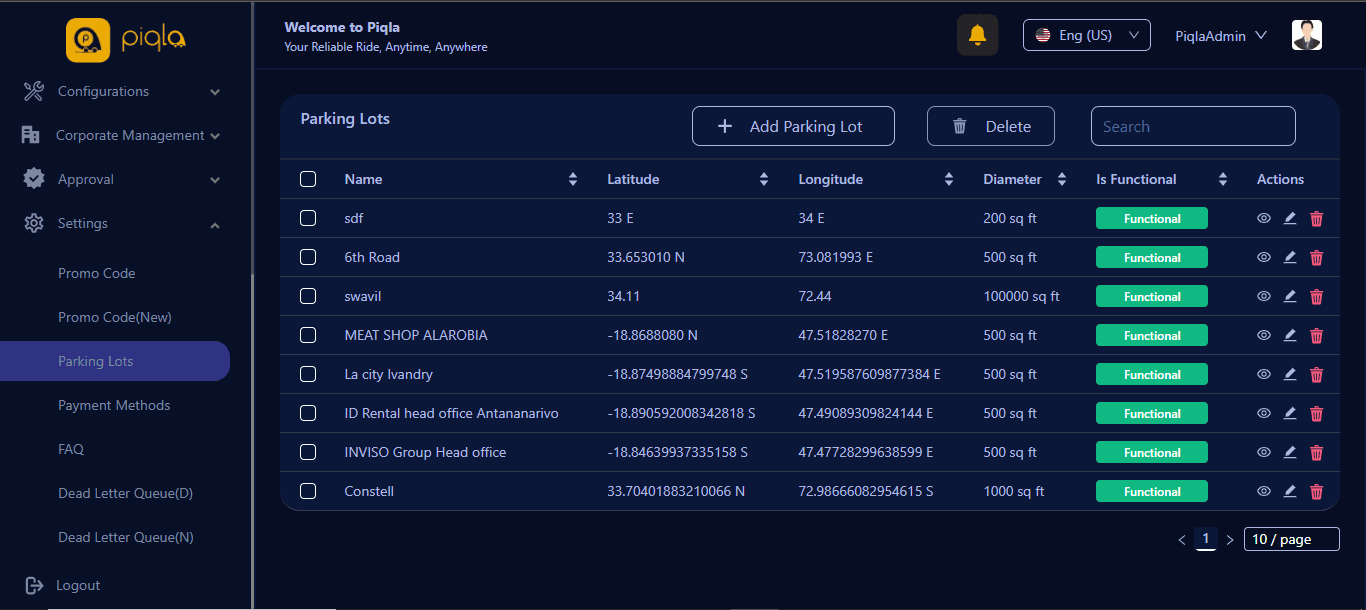Edit MEAT SHOP ALAROBIA entry
This screenshot has width=1366, height=610.
coord(1290,335)
